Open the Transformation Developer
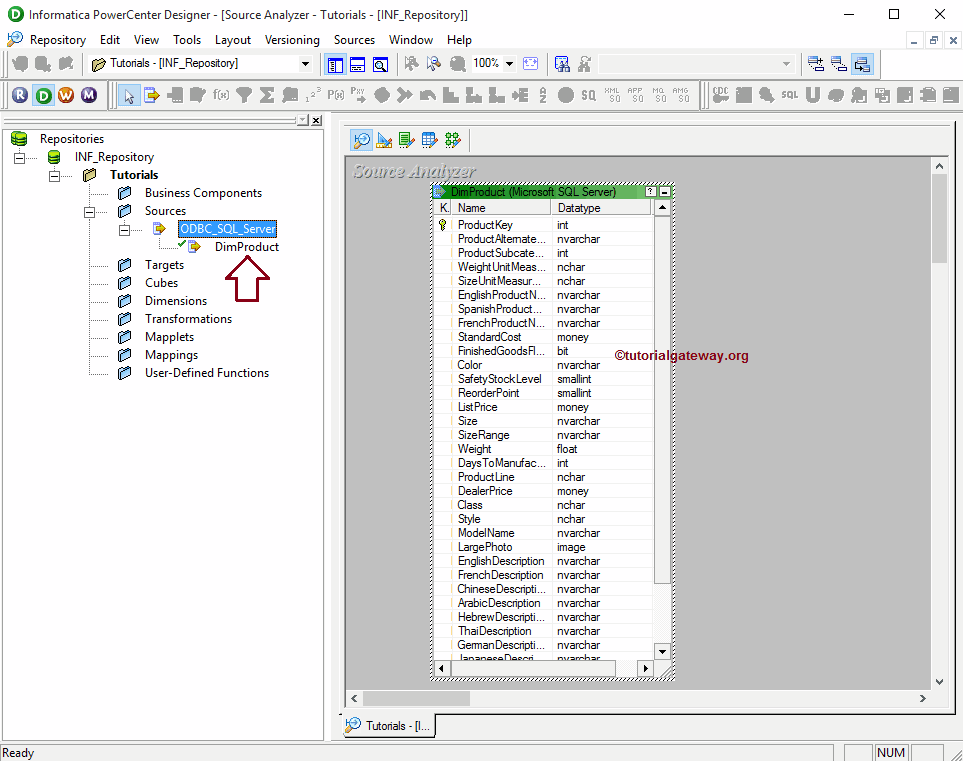The height and width of the screenshot is (761, 963). pos(406,140)
